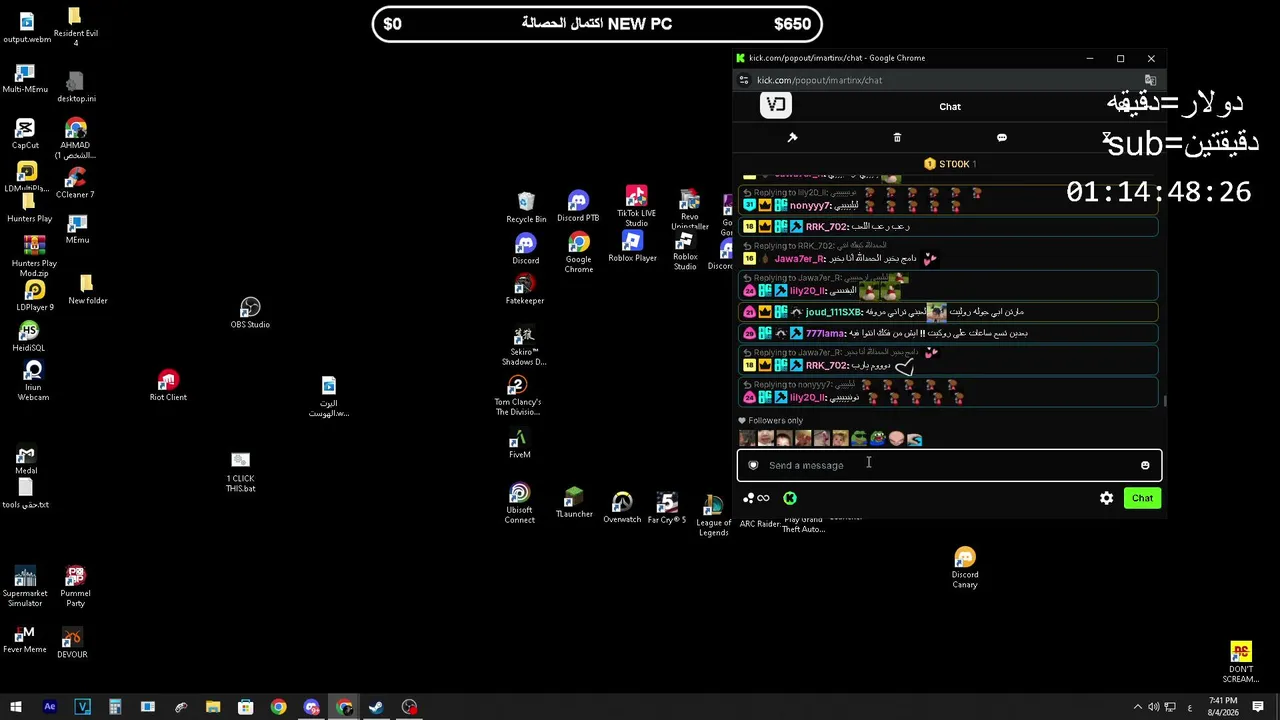Select the Chat header title
Viewport: 1280px width, 720px height.
pos(950,106)
